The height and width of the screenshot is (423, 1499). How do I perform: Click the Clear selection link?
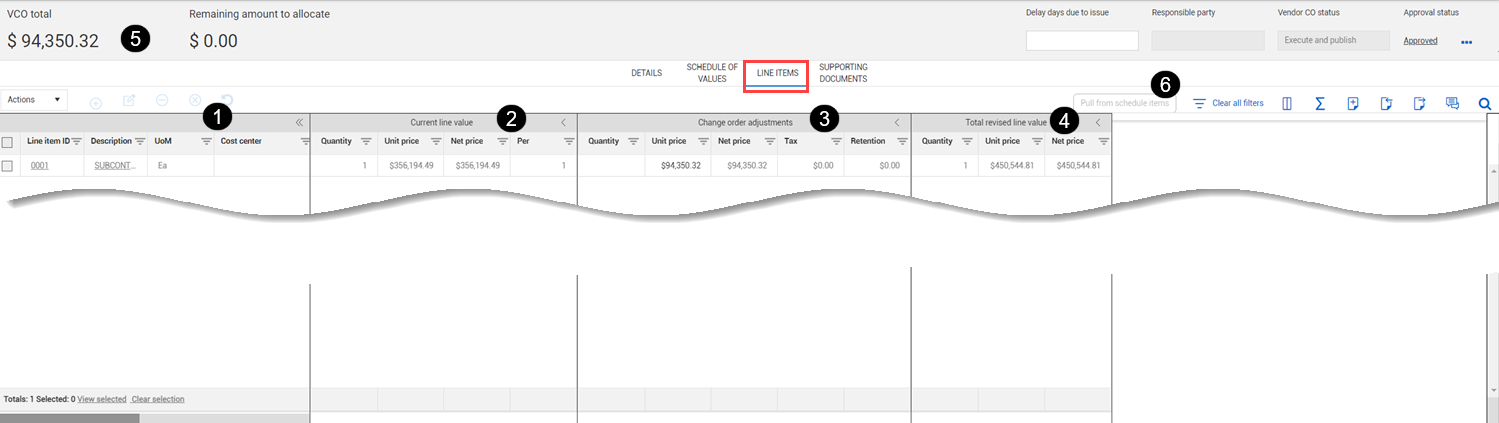click(x=158, y=399)
